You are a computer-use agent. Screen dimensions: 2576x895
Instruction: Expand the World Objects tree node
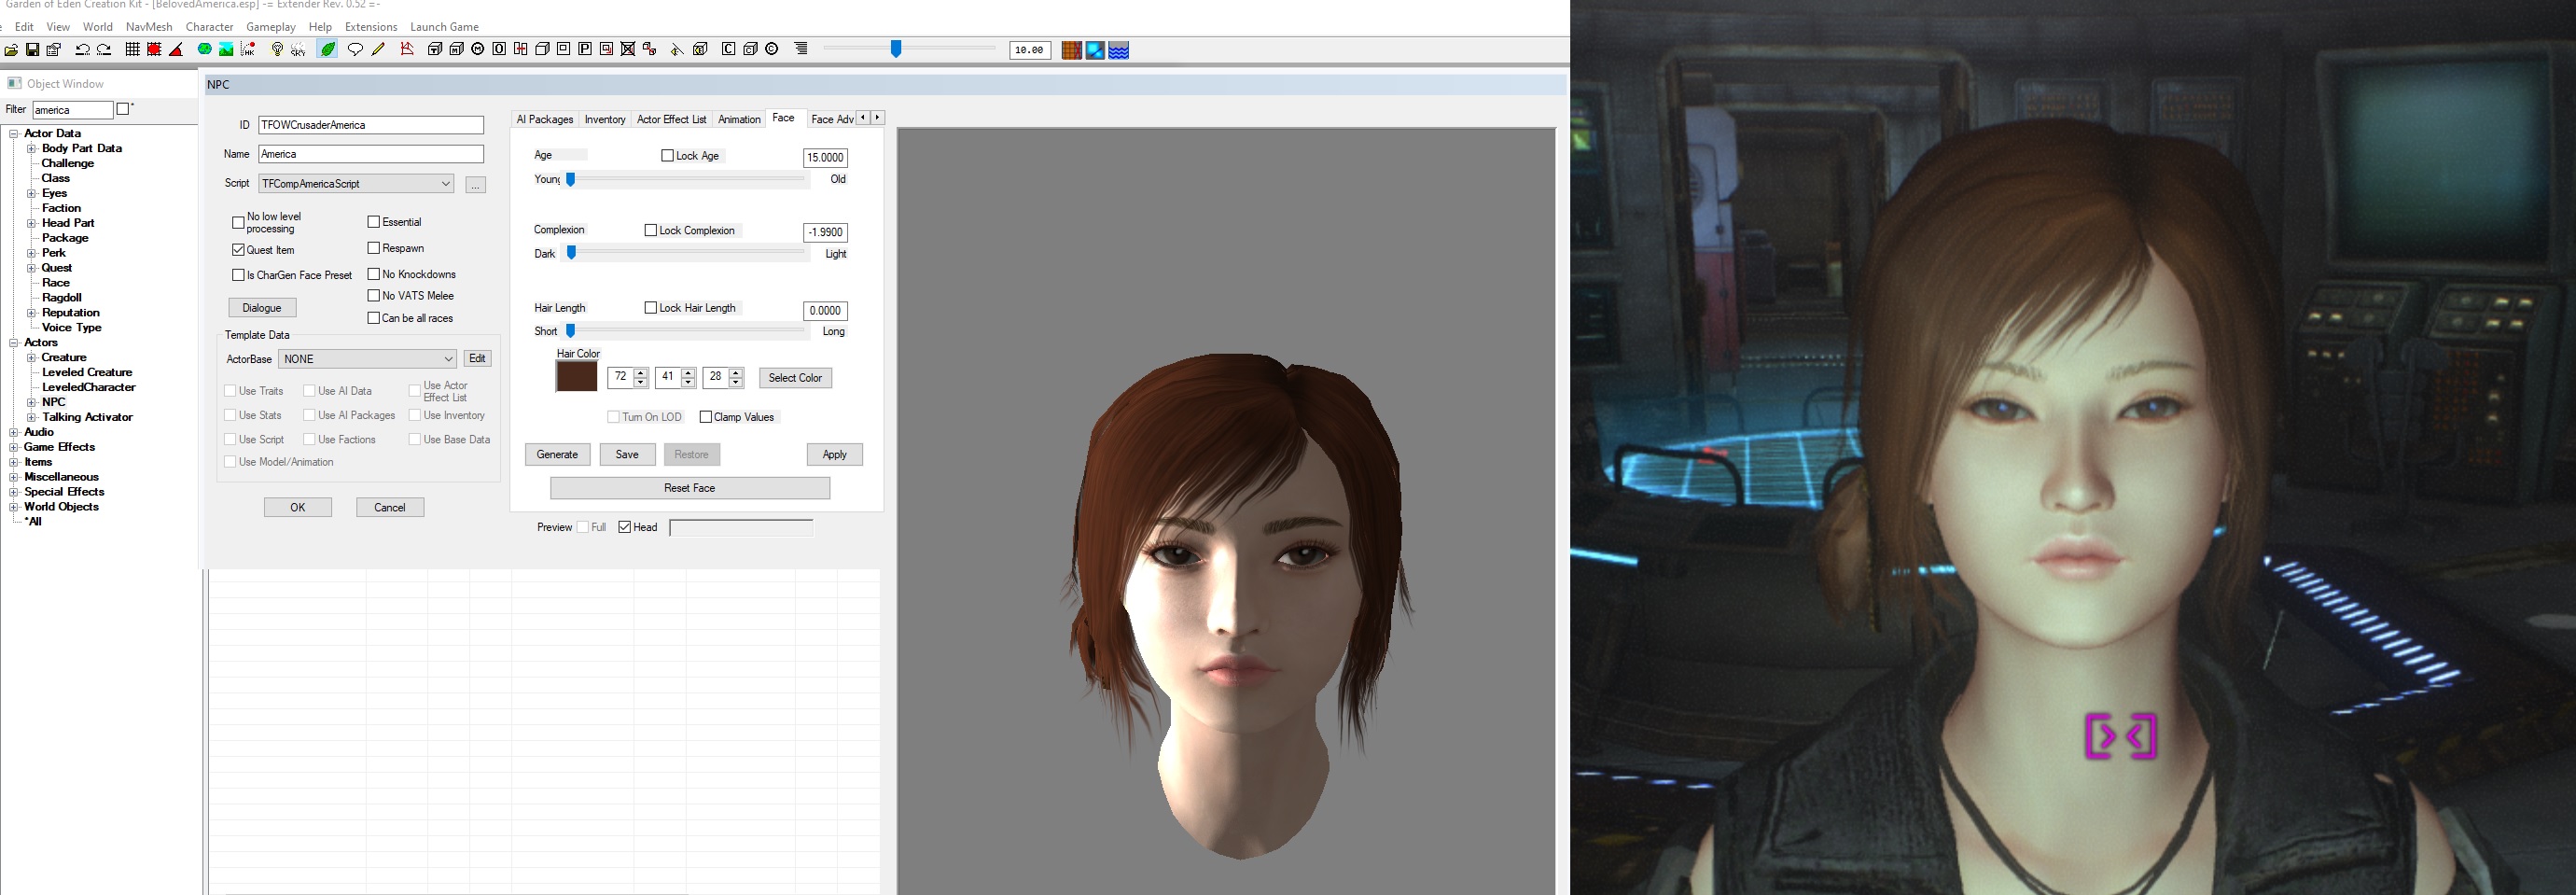[14, 507]
